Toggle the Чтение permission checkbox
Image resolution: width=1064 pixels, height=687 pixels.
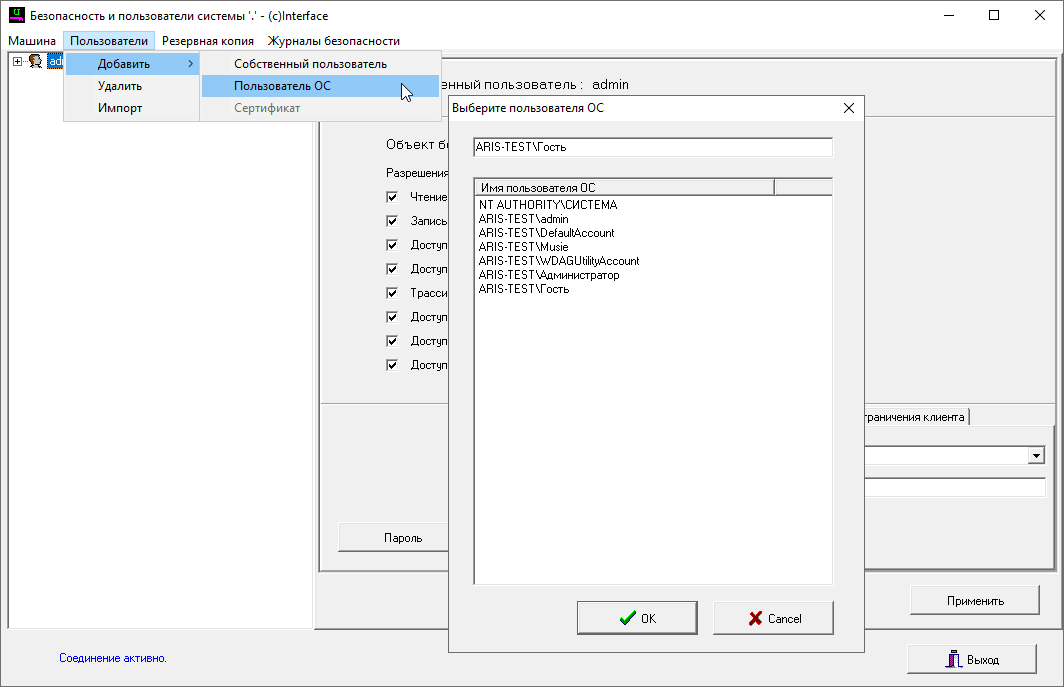click(392, 197)
